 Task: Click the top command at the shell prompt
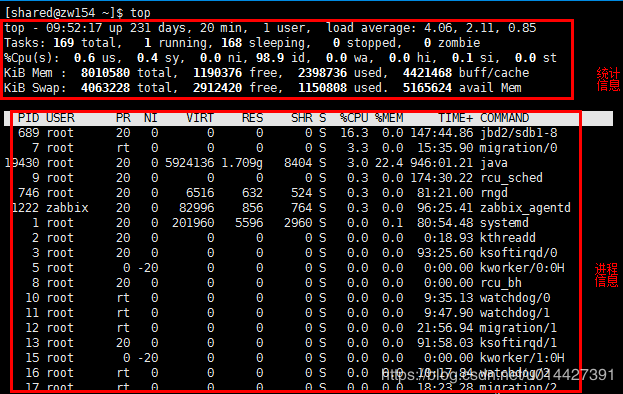click(x=140, y=13)
